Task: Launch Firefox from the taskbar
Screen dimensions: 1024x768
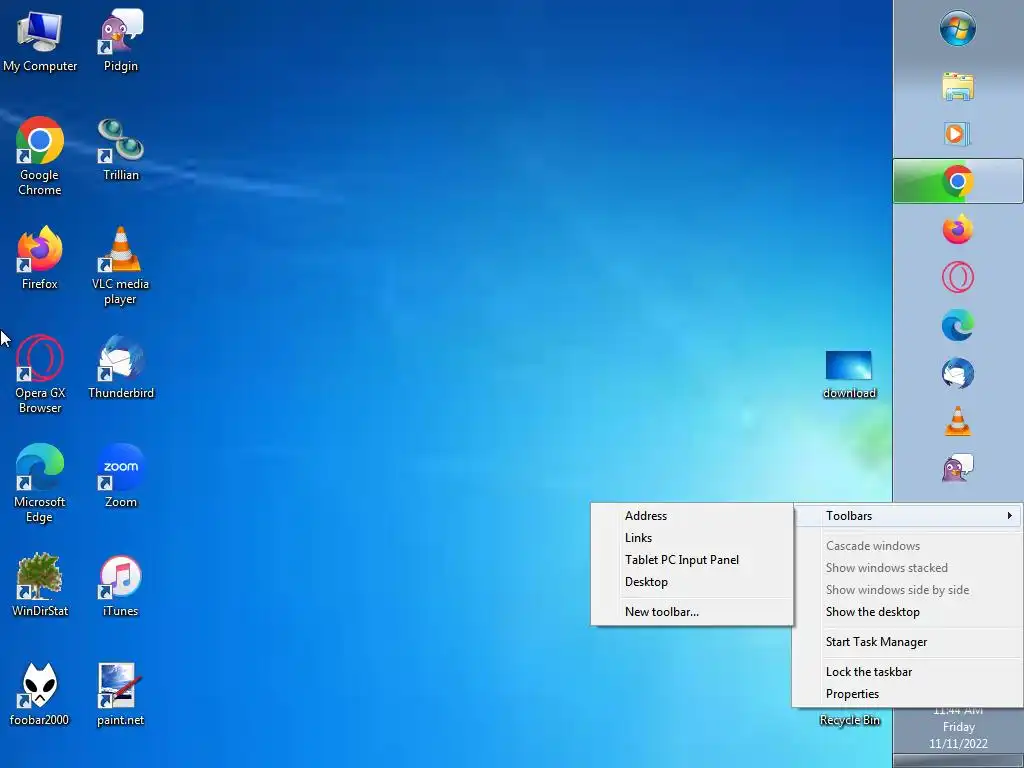Action: (958, 229)
